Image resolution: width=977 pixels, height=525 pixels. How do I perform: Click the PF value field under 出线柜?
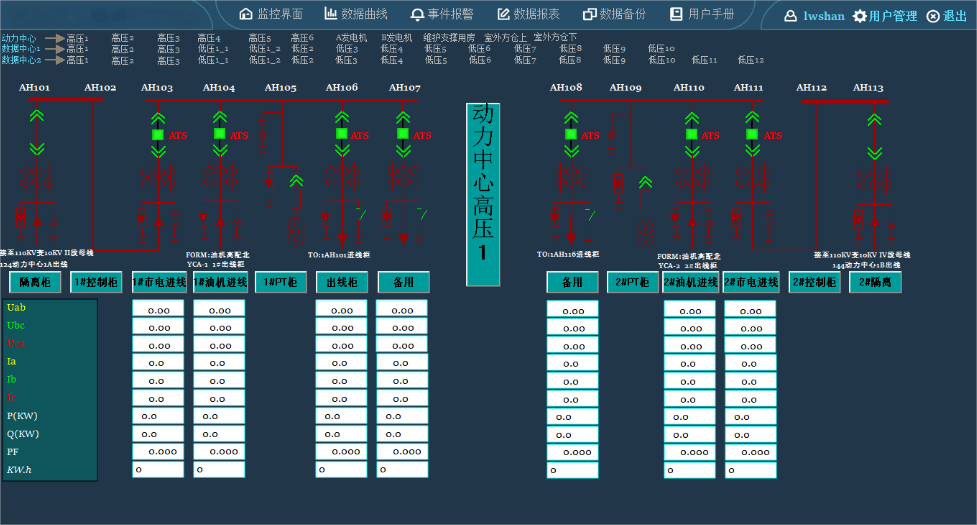tap(341, 452)
